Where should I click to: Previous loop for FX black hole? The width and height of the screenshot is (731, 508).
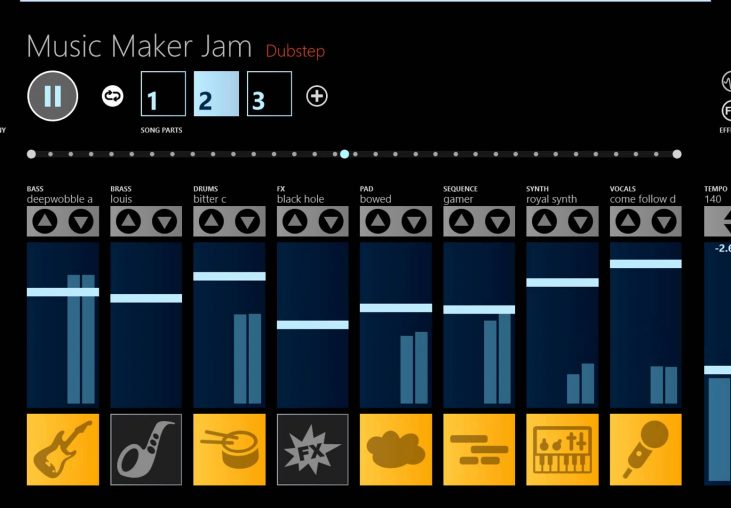295,221
